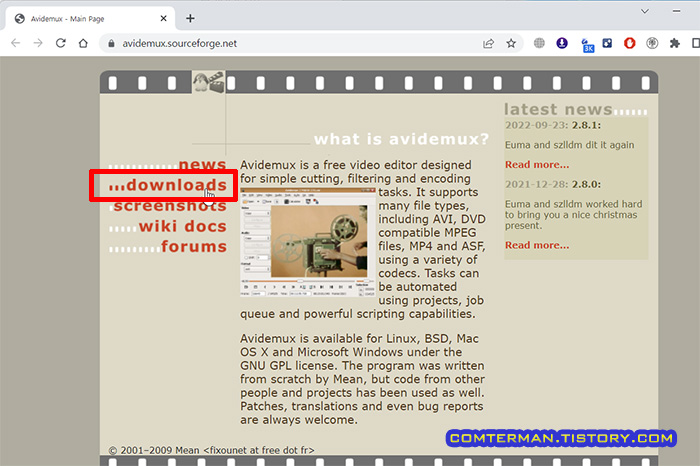Read more about the 2.8.1 release
The height and width of the screenshot is (466, 700).
537,165
